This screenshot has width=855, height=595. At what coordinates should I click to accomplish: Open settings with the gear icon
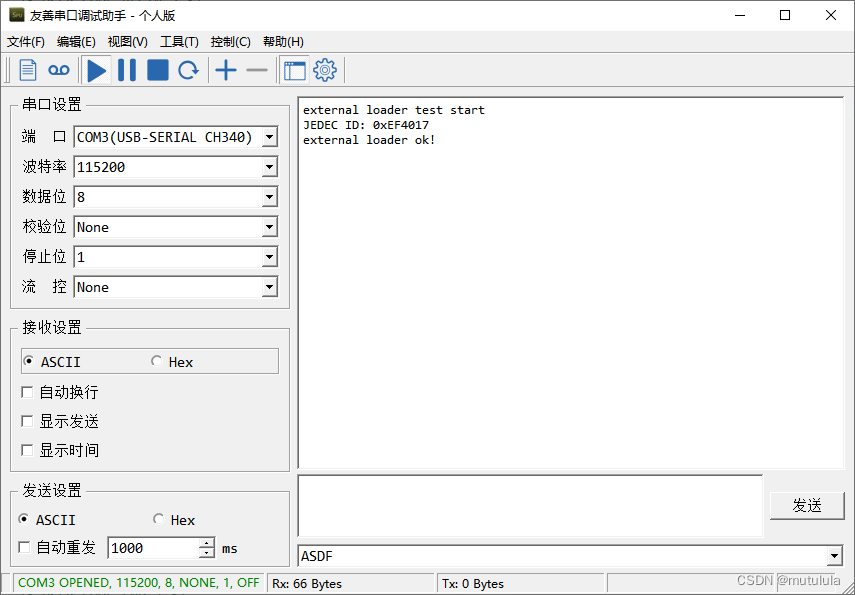coord(323,70)
